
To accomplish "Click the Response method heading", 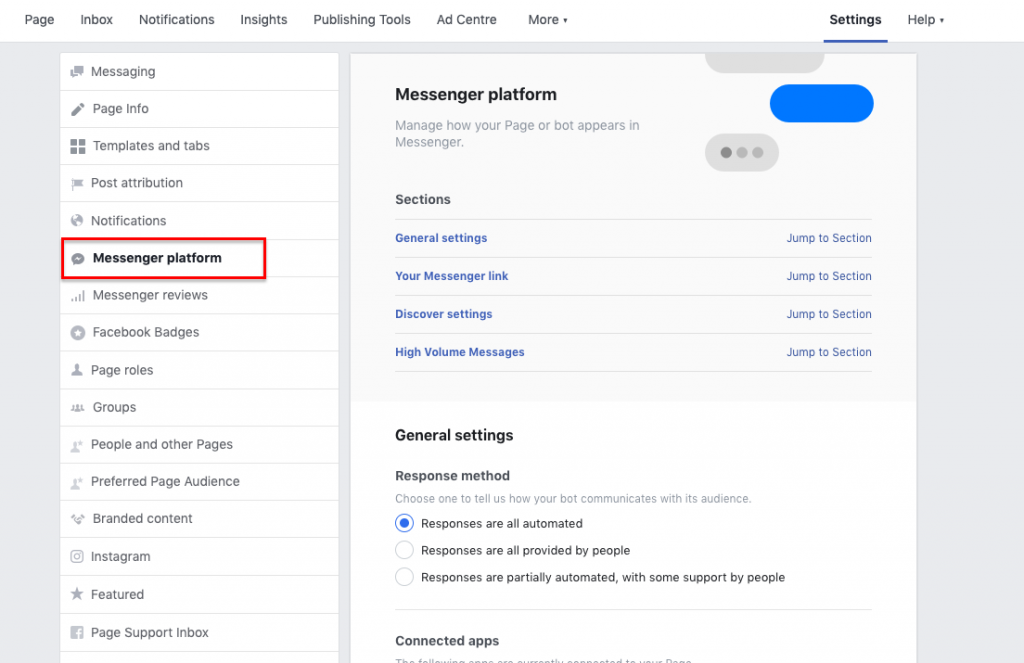I will click(452, 476).
